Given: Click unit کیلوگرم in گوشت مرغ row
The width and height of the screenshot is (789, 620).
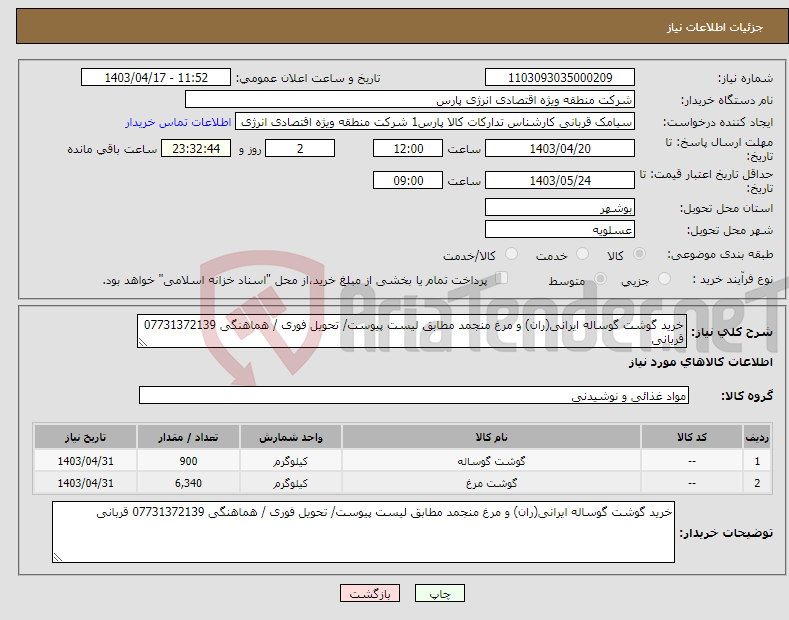Looking at the screenshot, I should pyautogui.click(x=291, y=483).
